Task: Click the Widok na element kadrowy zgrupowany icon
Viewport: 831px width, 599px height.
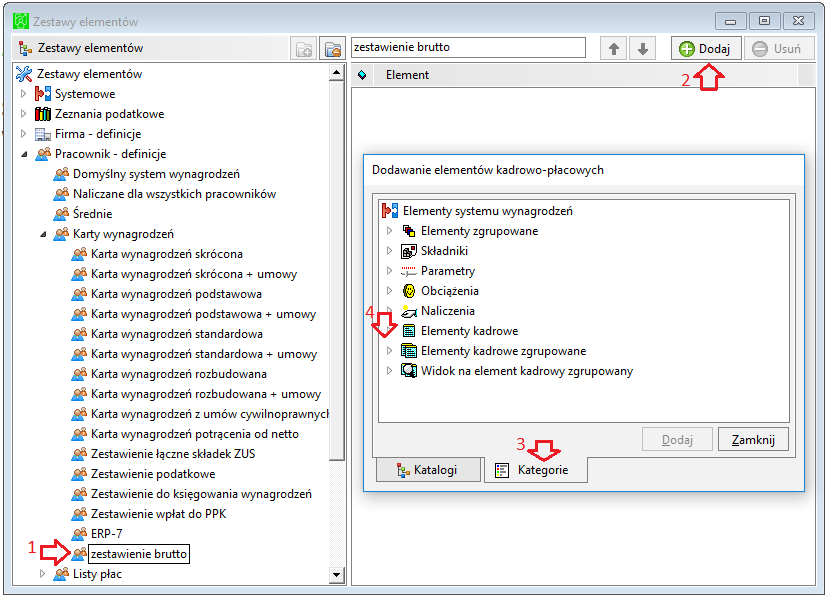Action: 409,371
